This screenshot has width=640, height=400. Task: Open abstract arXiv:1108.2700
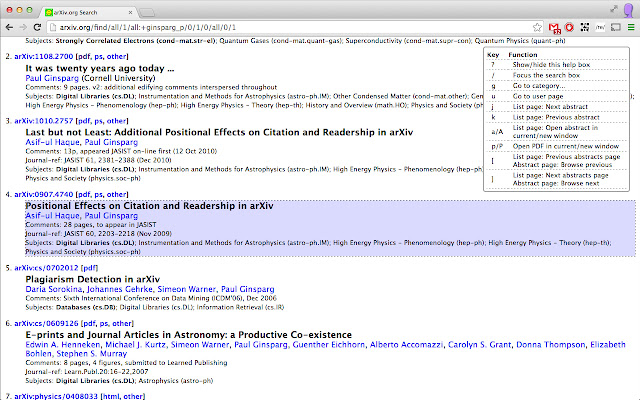pyautogui.click(x=44, y=56)
